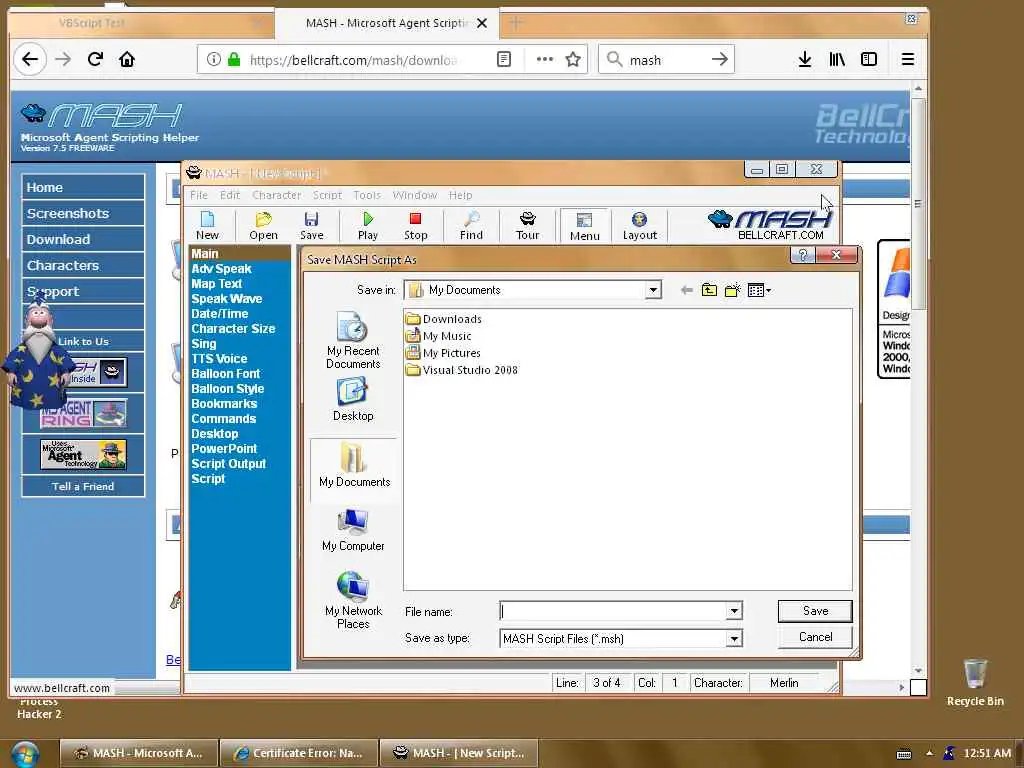Screen dimensions: 1024x768
Task: Select the My Music folder
Action: [439, 336]
